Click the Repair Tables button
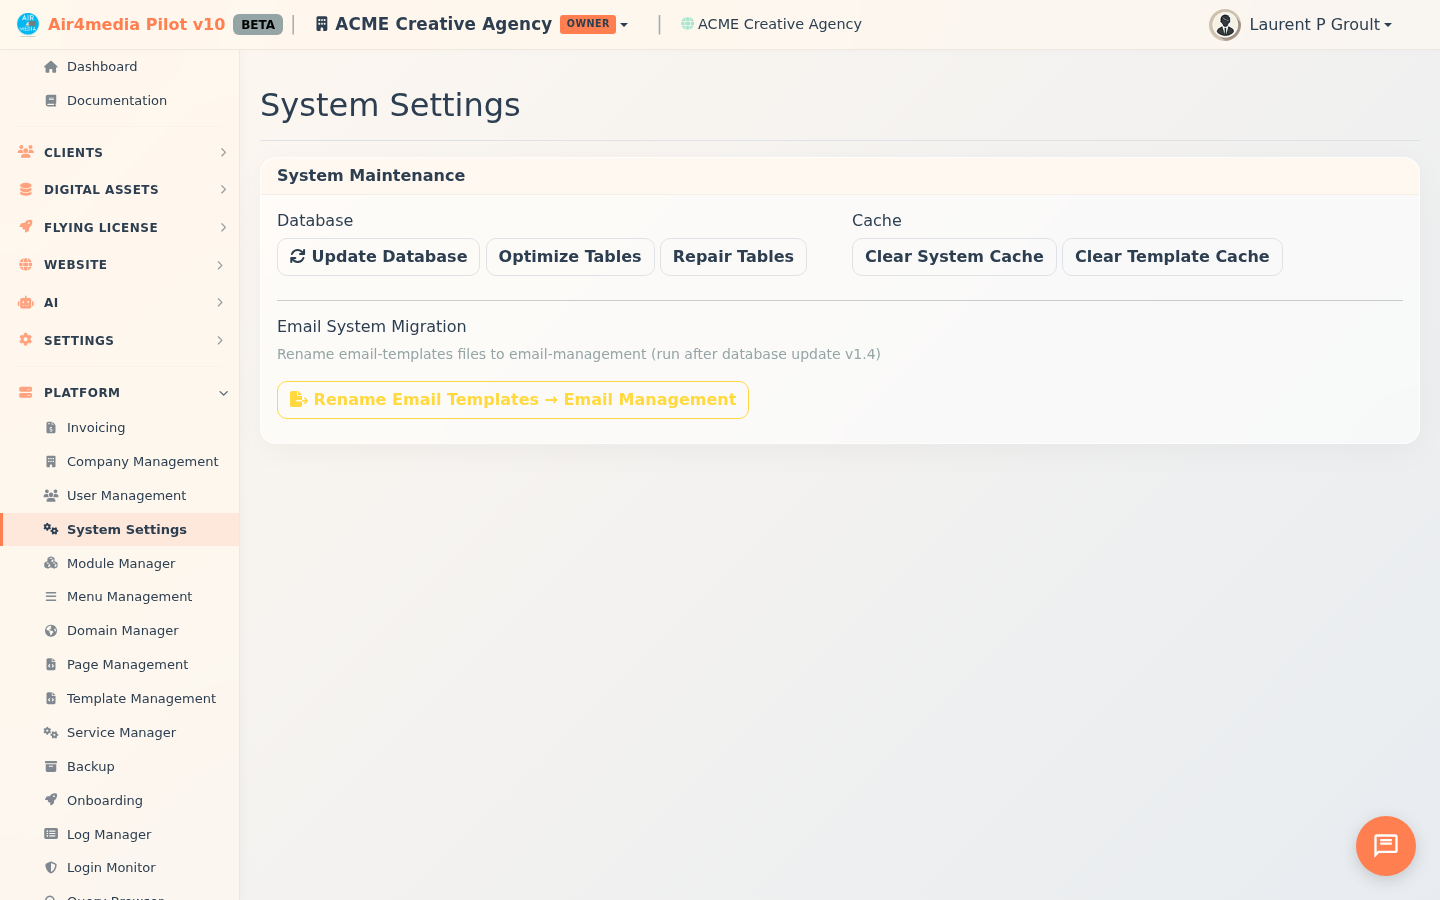 [x=733, y=257]
